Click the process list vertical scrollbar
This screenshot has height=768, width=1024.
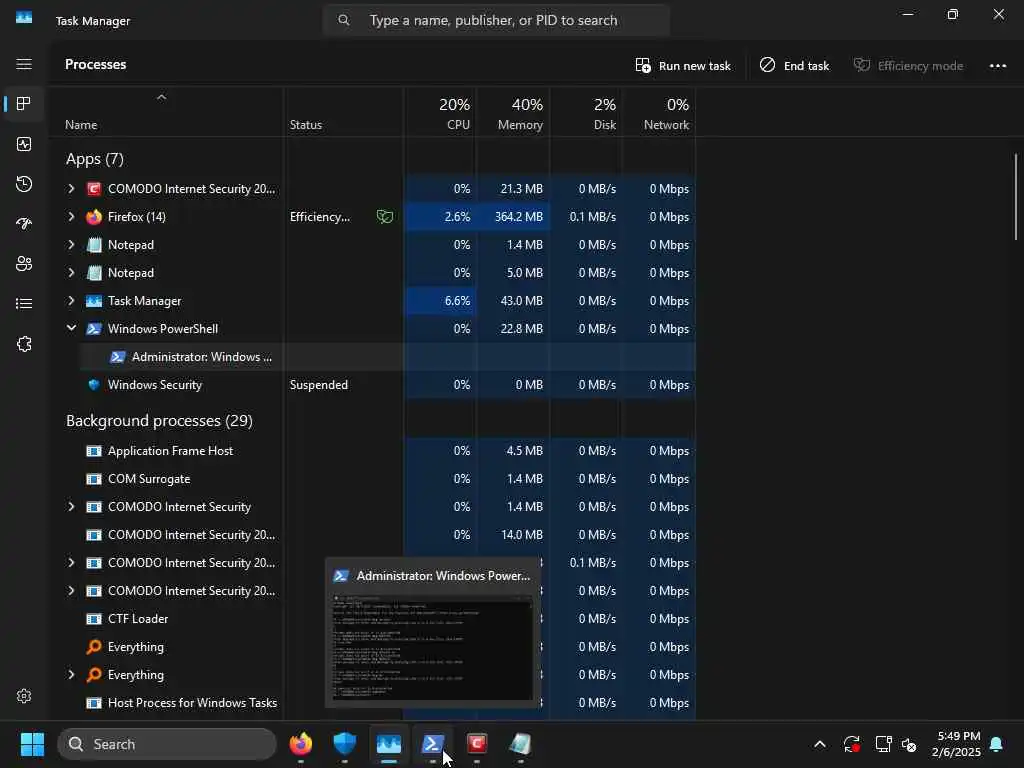coord(1016,196)
